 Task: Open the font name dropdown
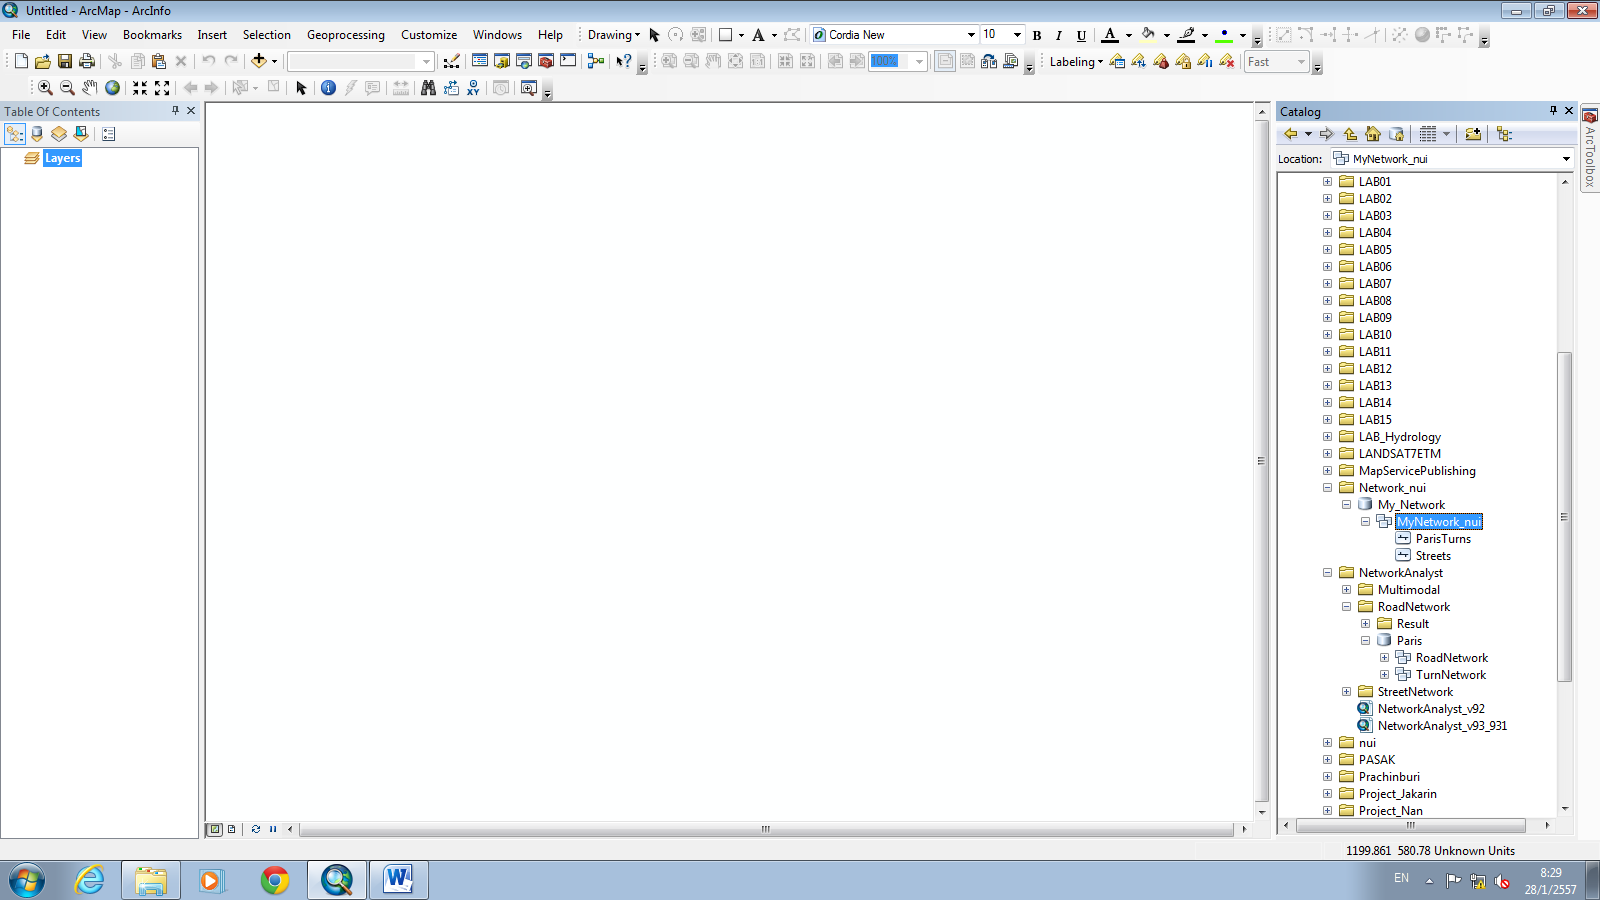(x=970, y=35)
